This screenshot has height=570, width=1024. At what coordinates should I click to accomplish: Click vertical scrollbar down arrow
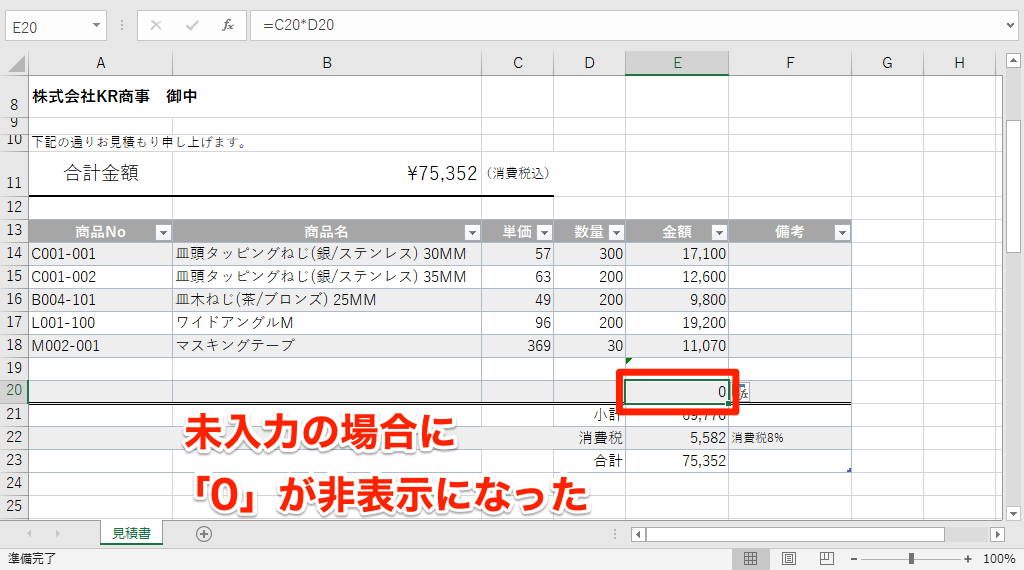point(1013,513)
